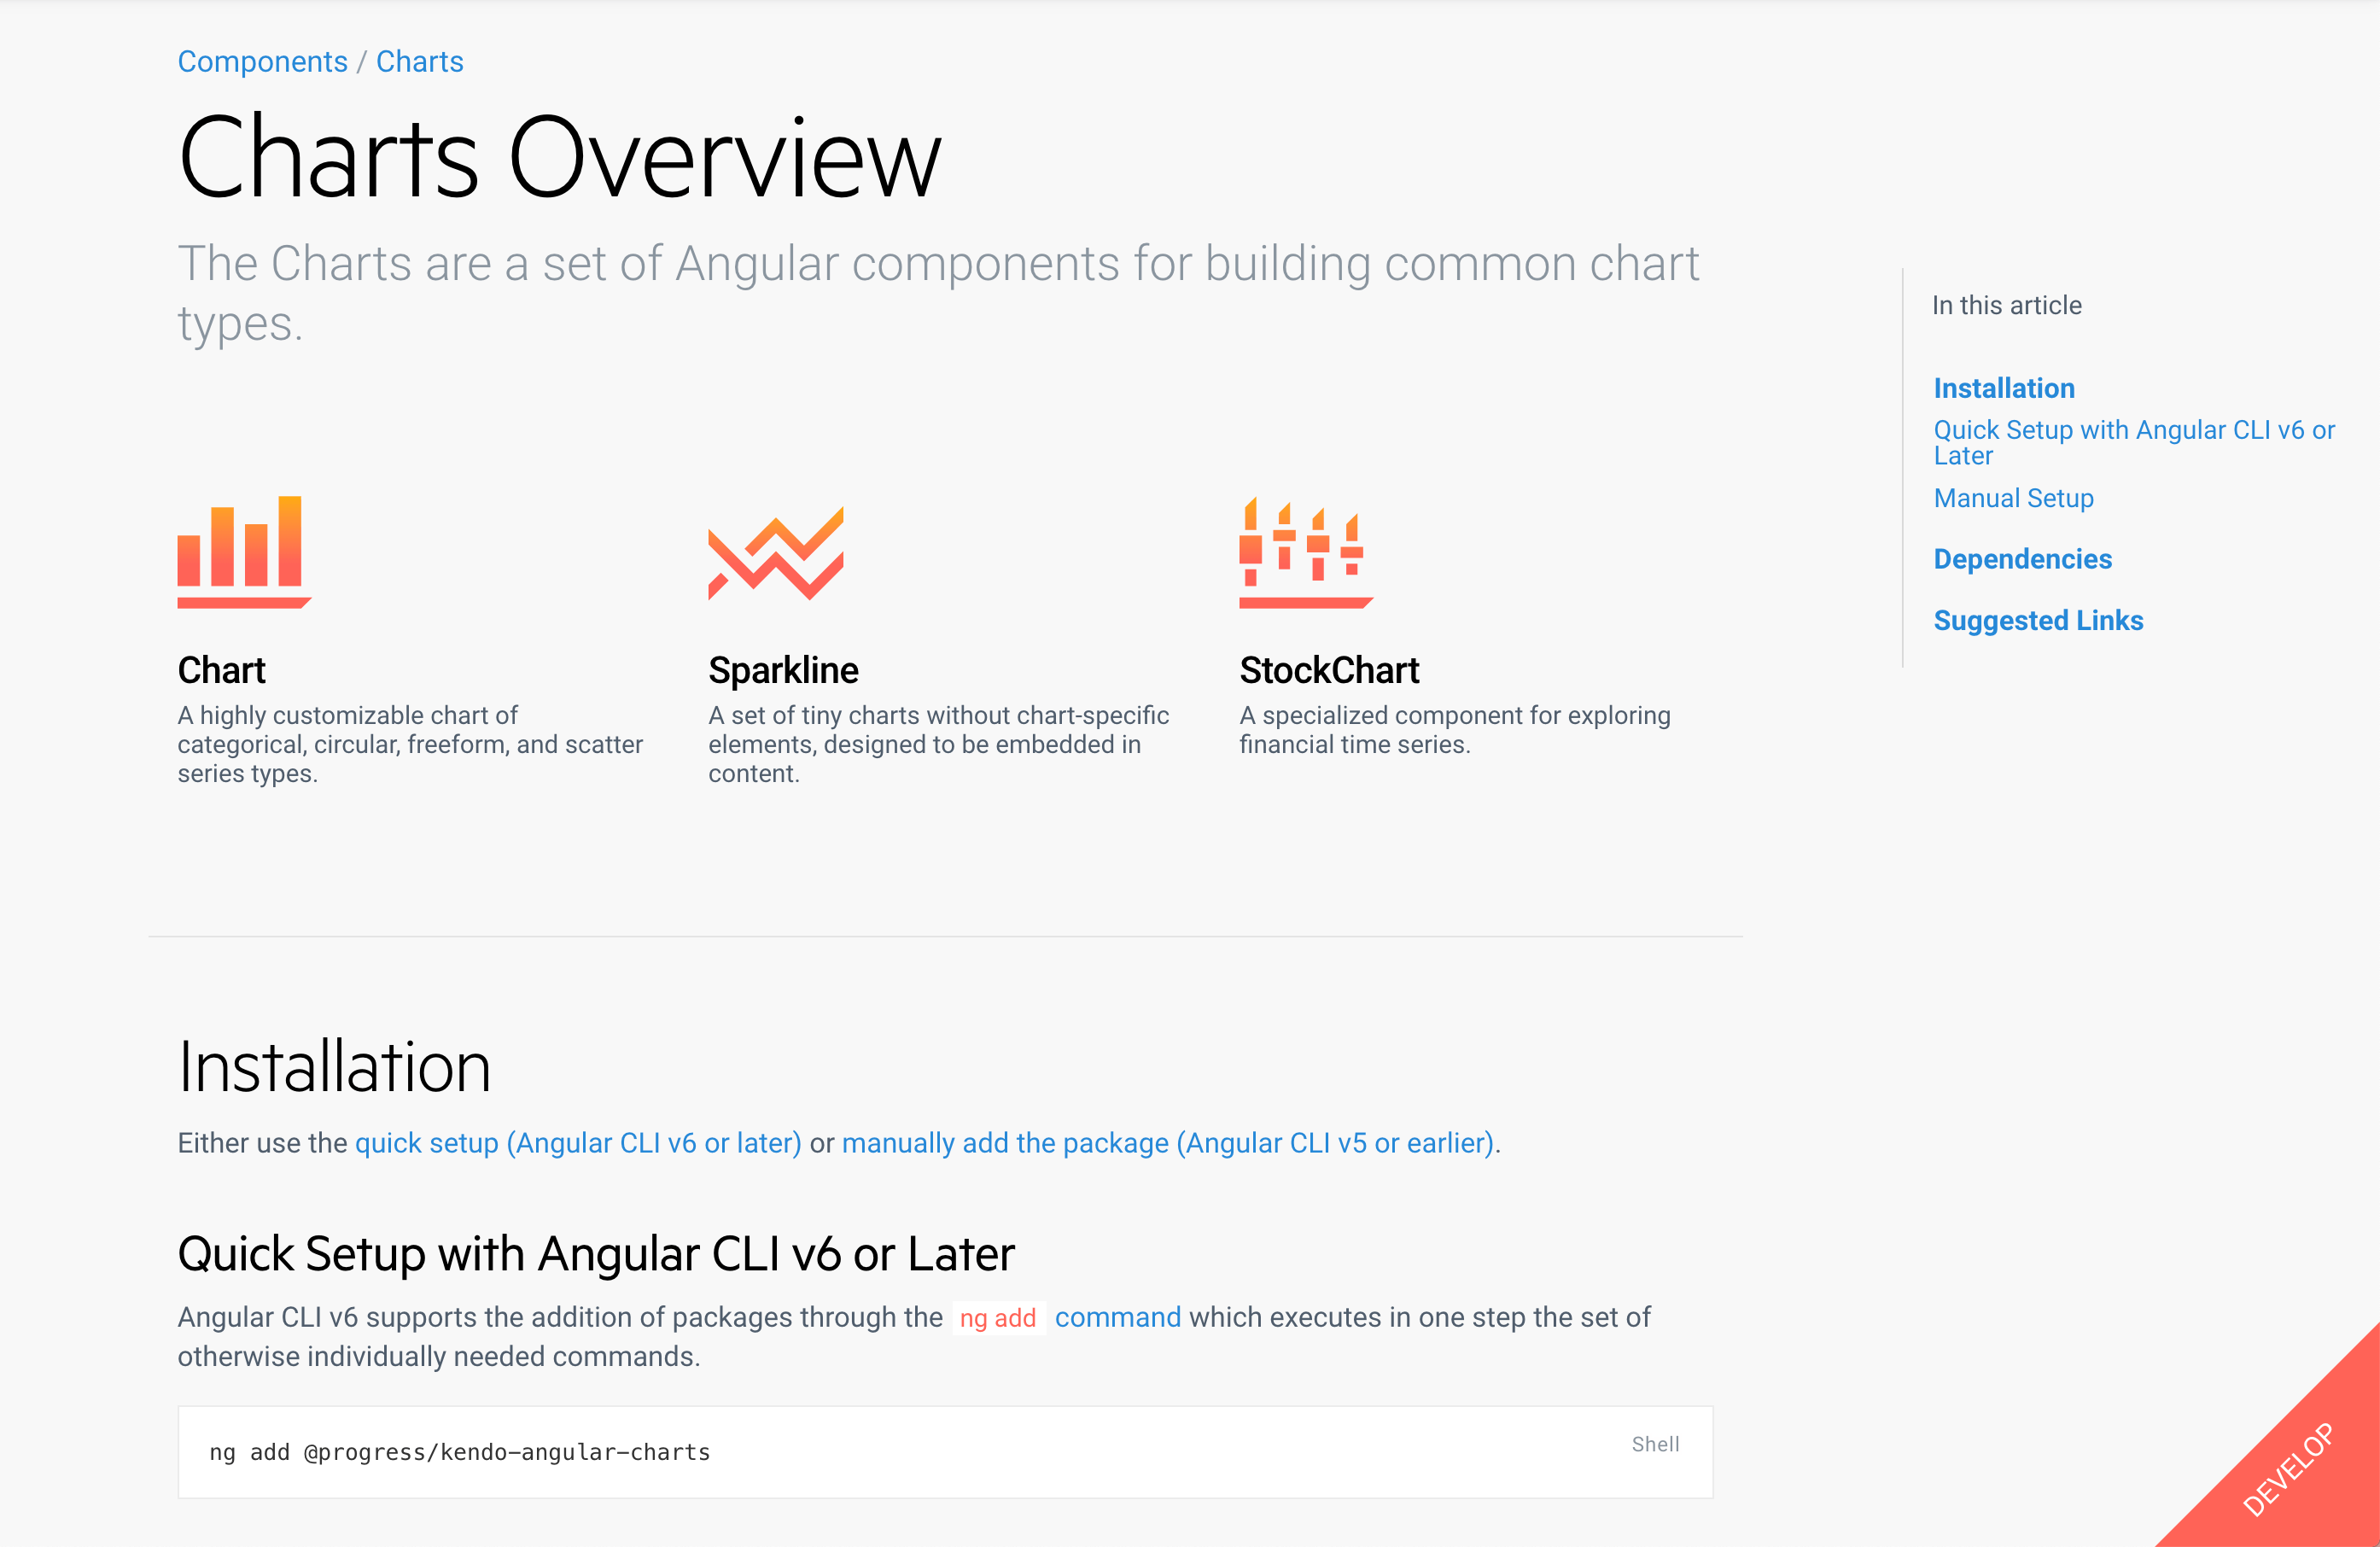This screenshot has width=2380, height=1547.
Task: Open the StockChart component heading
Action: point(1329,670)
